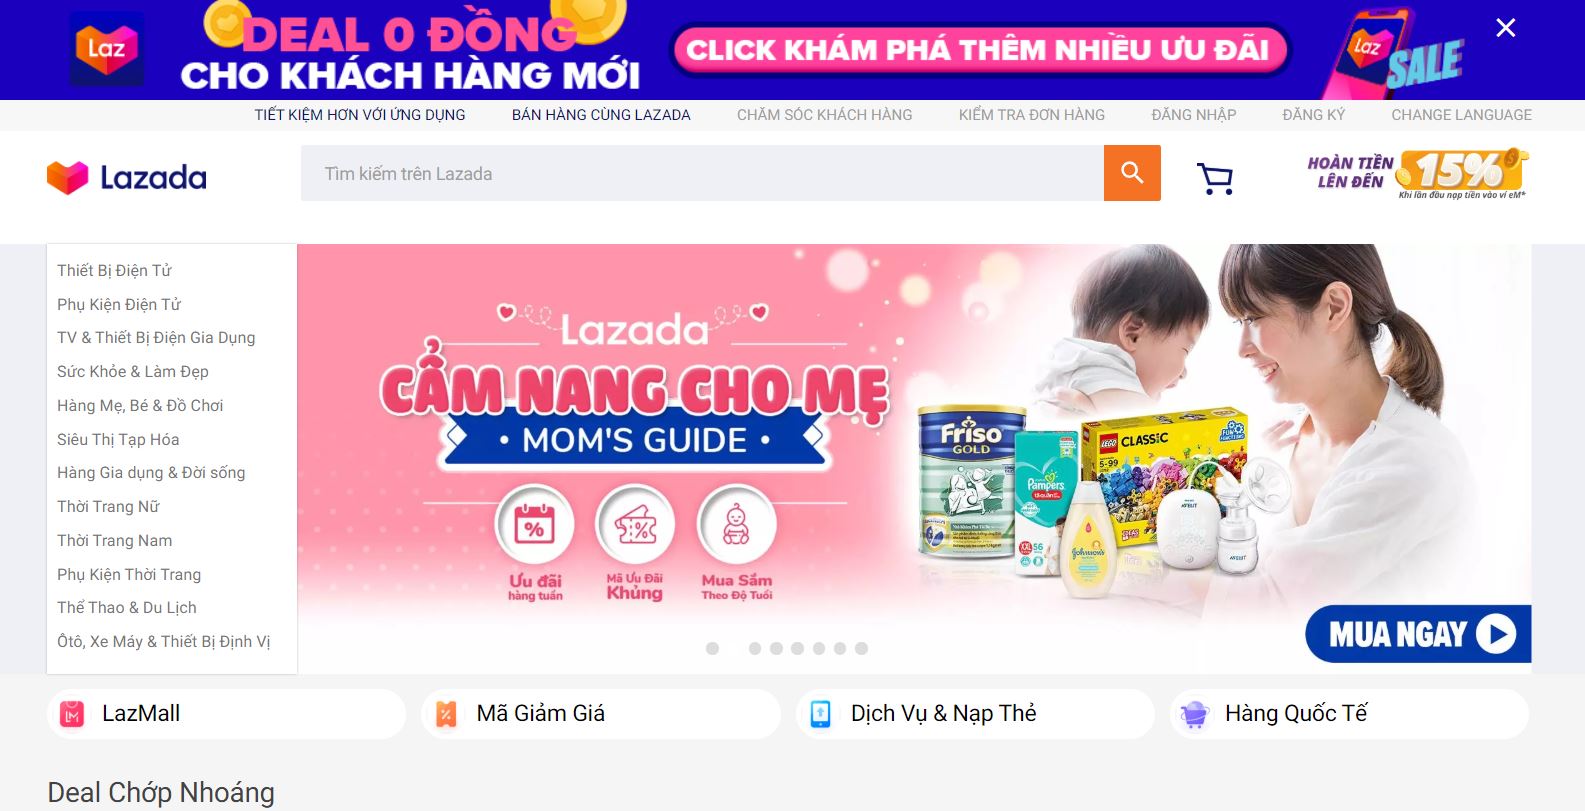
Task: Click the Mua Sắm Theo Độ Tuổi baby icon
Action: [x=736, y=524]
